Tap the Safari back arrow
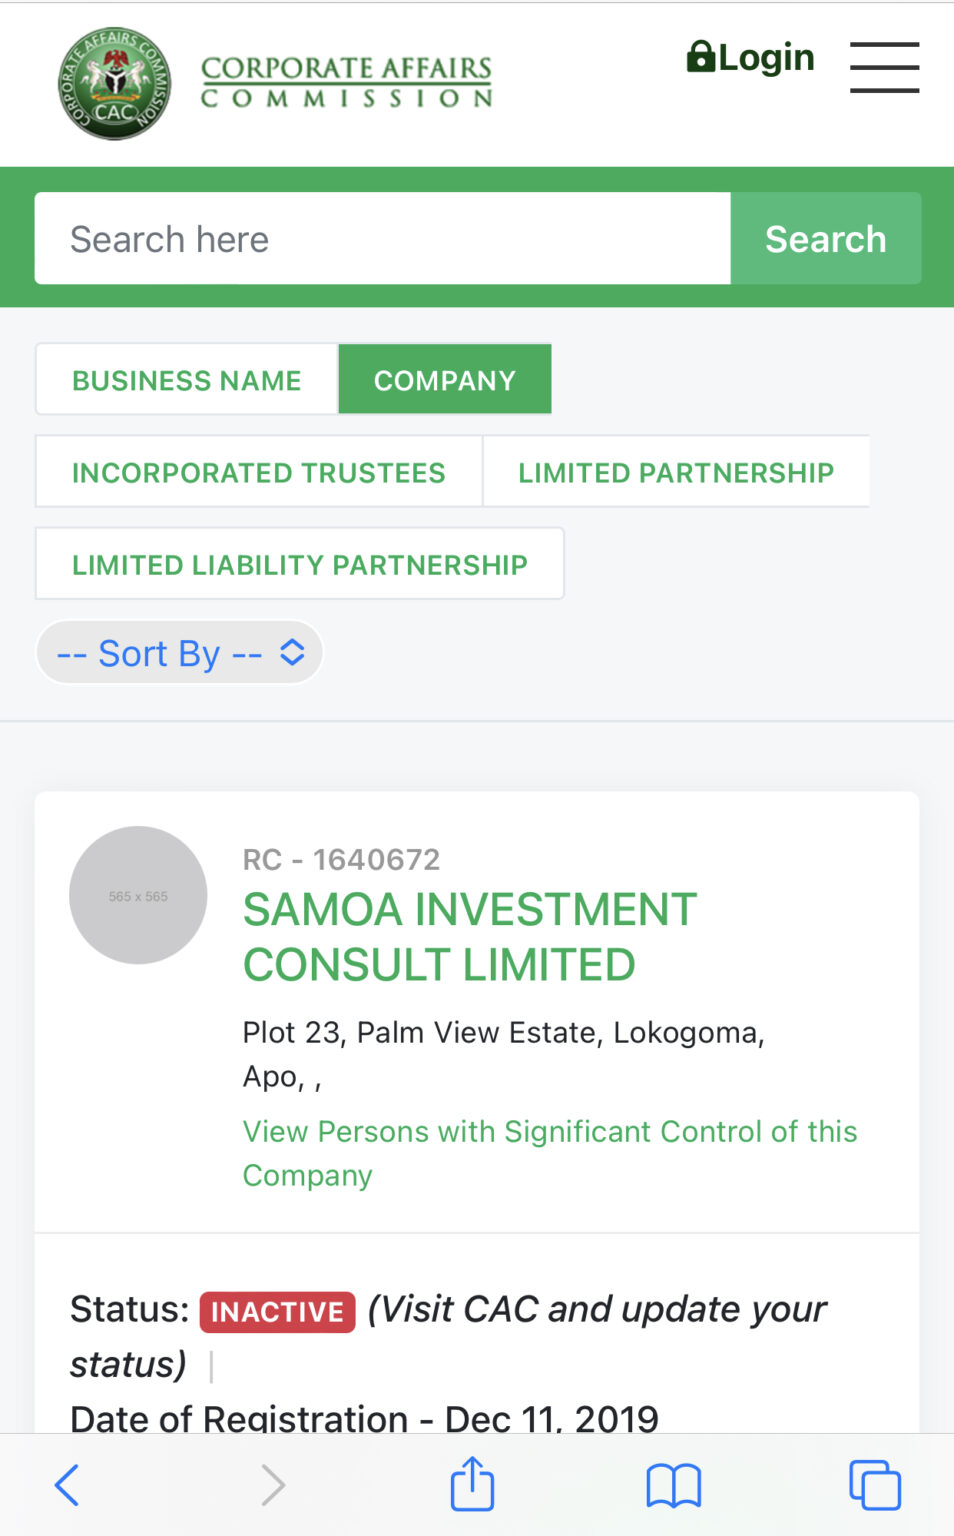The image size is (954, 1536). click(x=67, y=1485)
